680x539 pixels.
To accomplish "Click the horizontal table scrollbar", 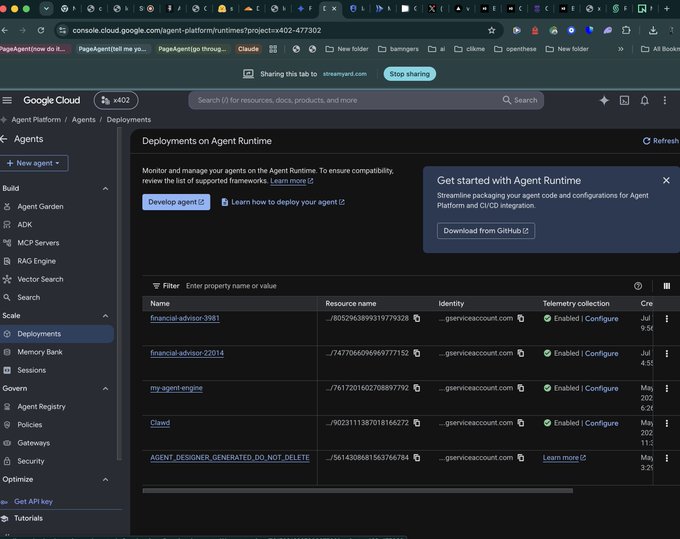I will point(357,491).
